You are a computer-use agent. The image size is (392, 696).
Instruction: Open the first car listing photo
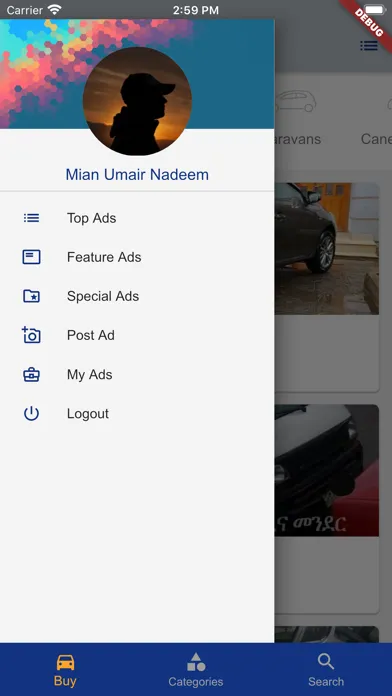pyautogui.click(x=327, y=249)
